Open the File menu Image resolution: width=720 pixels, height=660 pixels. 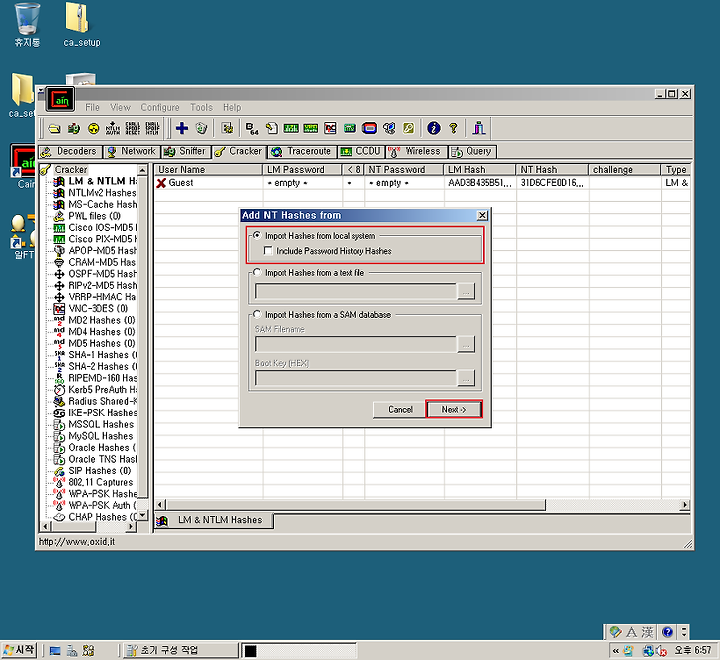(92, 107)
